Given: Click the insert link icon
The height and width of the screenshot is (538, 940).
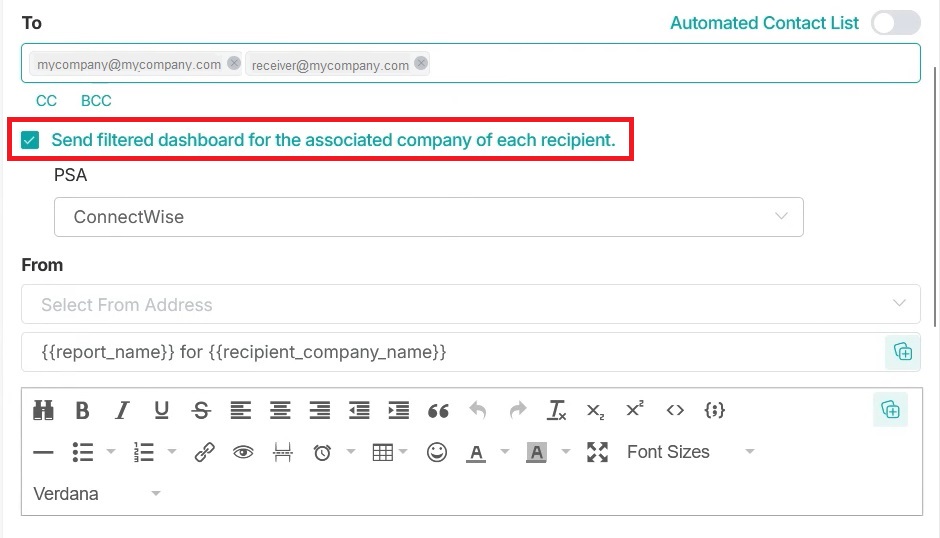Looking at the screenshot, I should (x=205, y=452).
